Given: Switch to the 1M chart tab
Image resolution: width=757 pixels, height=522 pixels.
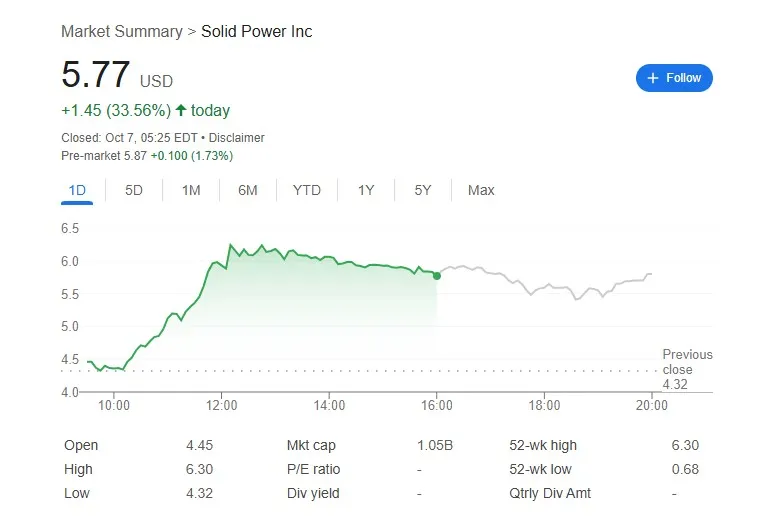Looking at the screenshot, I should (x=191, y=190).
